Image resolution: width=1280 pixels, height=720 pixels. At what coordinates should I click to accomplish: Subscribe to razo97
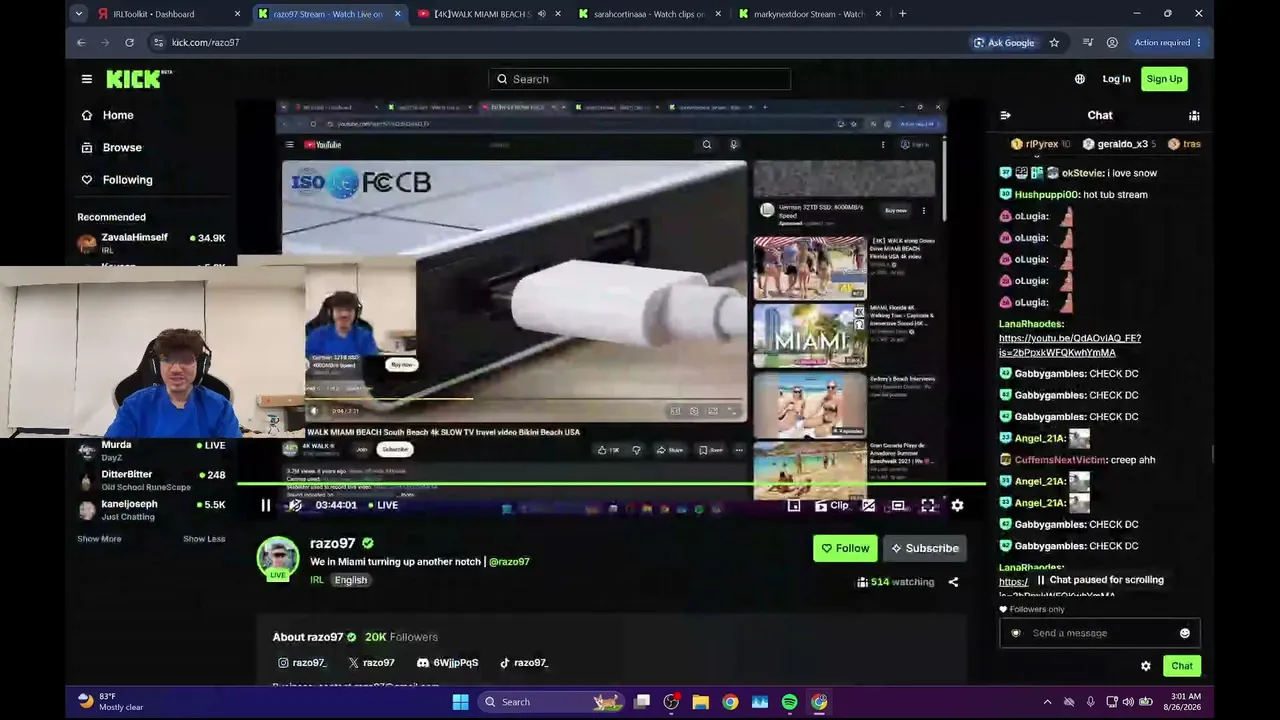click(x=925, y=548)
